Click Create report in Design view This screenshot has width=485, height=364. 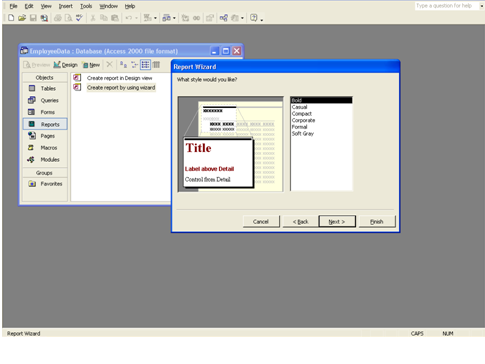pyautogui.click(x=119, y=78)
